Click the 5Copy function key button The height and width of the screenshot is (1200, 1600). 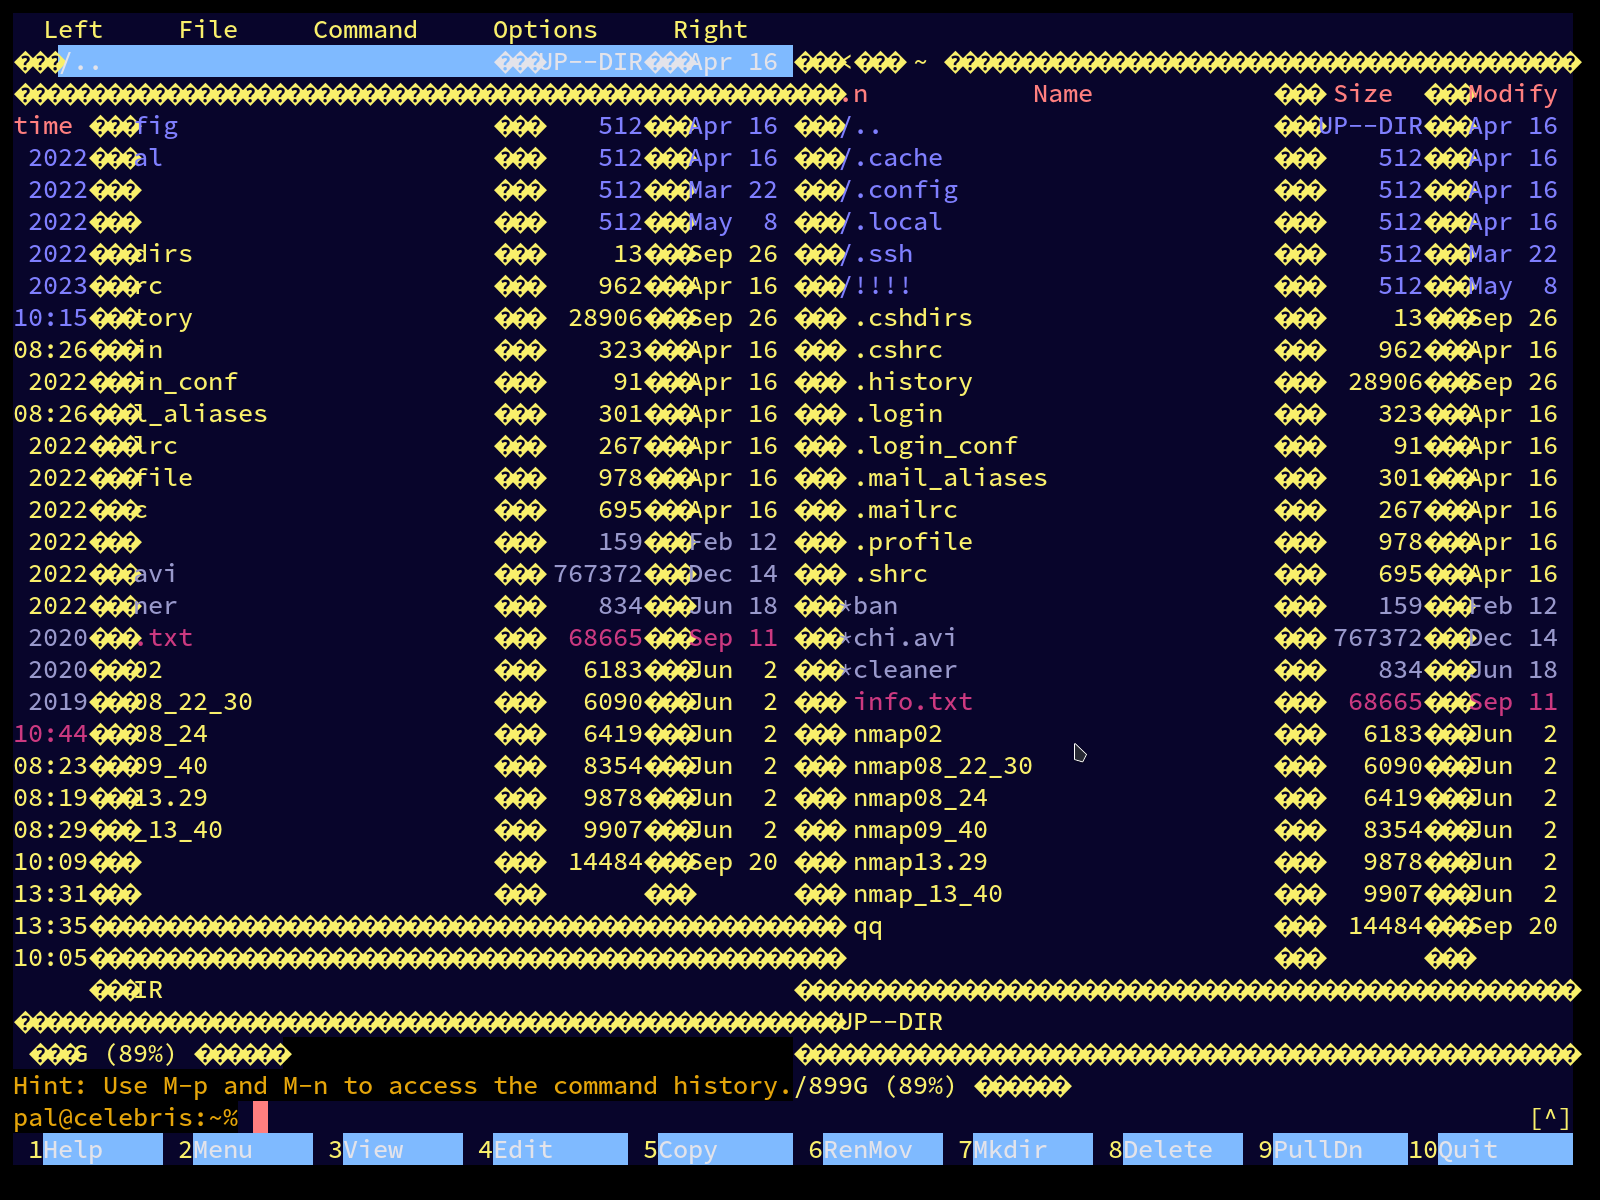pyautogui.click(x=717, y=1150)
